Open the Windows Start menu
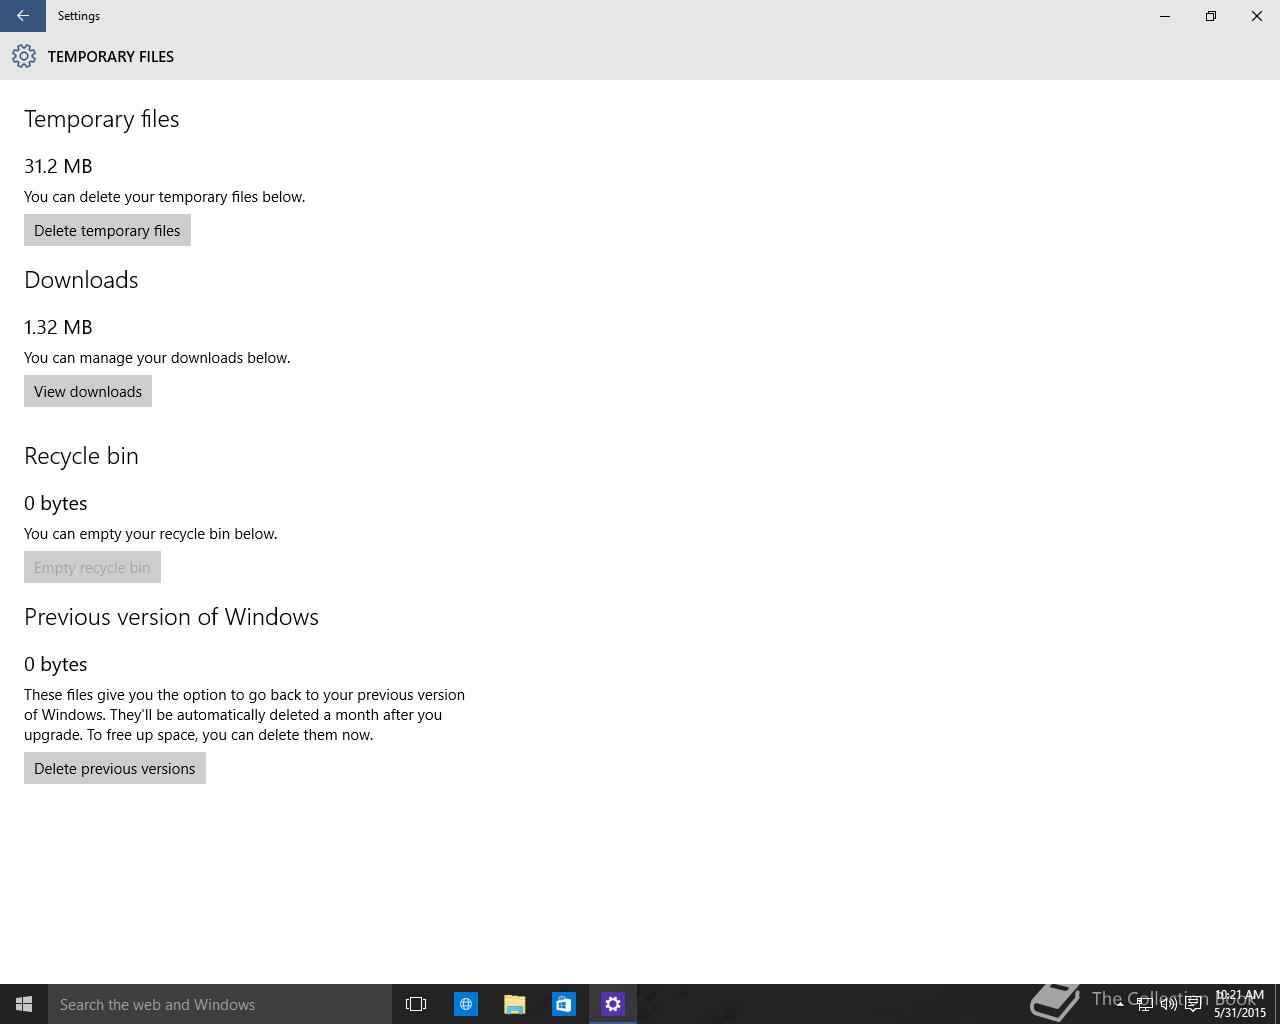The width and height of the screenshot is (1280, 1024). [x=24, y=1004]
